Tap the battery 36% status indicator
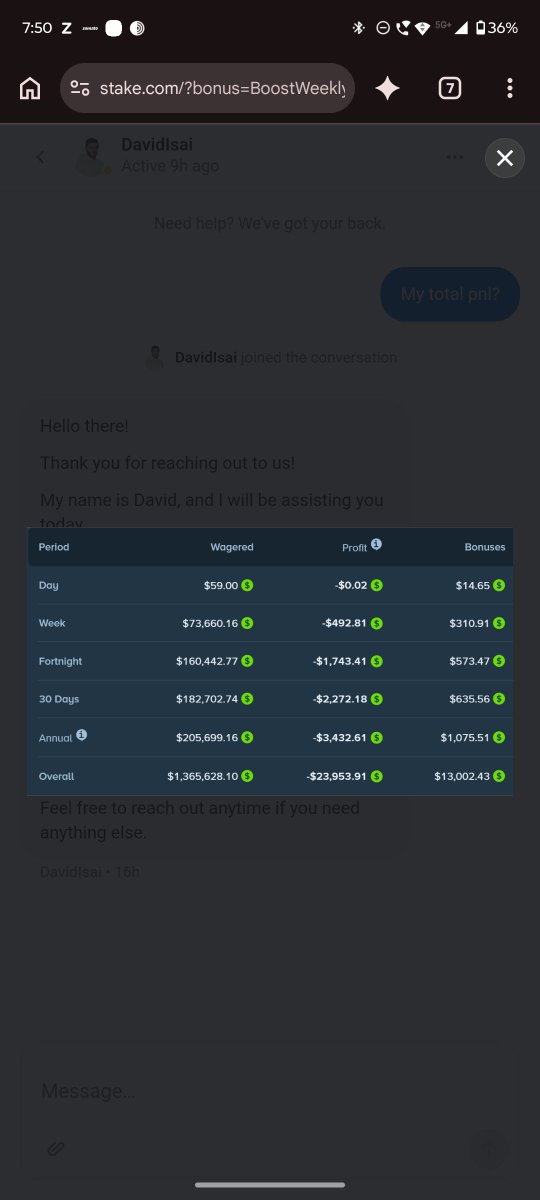Viewport: 540px width, 1200px height. (497, 28)
